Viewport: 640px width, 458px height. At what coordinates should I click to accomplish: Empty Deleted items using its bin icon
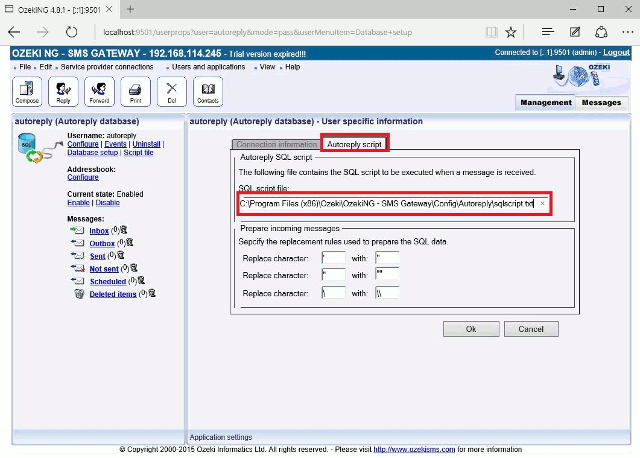pos(152,293)
